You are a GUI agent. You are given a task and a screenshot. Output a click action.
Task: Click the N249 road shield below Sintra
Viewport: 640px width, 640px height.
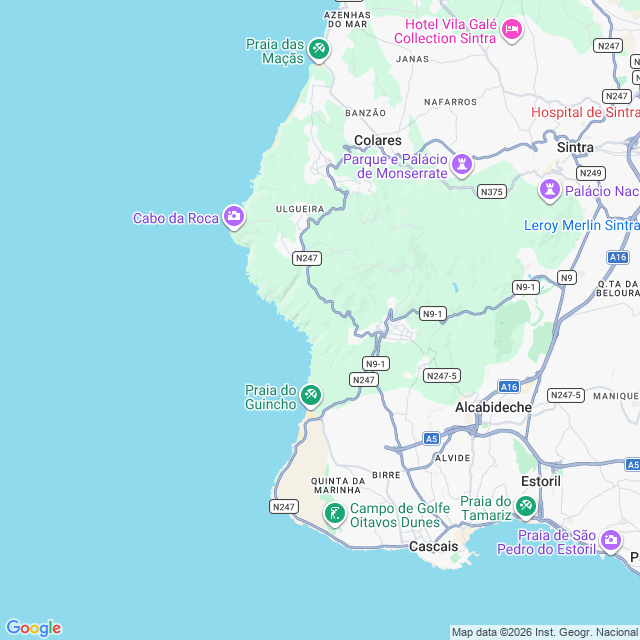click(591, 173)
